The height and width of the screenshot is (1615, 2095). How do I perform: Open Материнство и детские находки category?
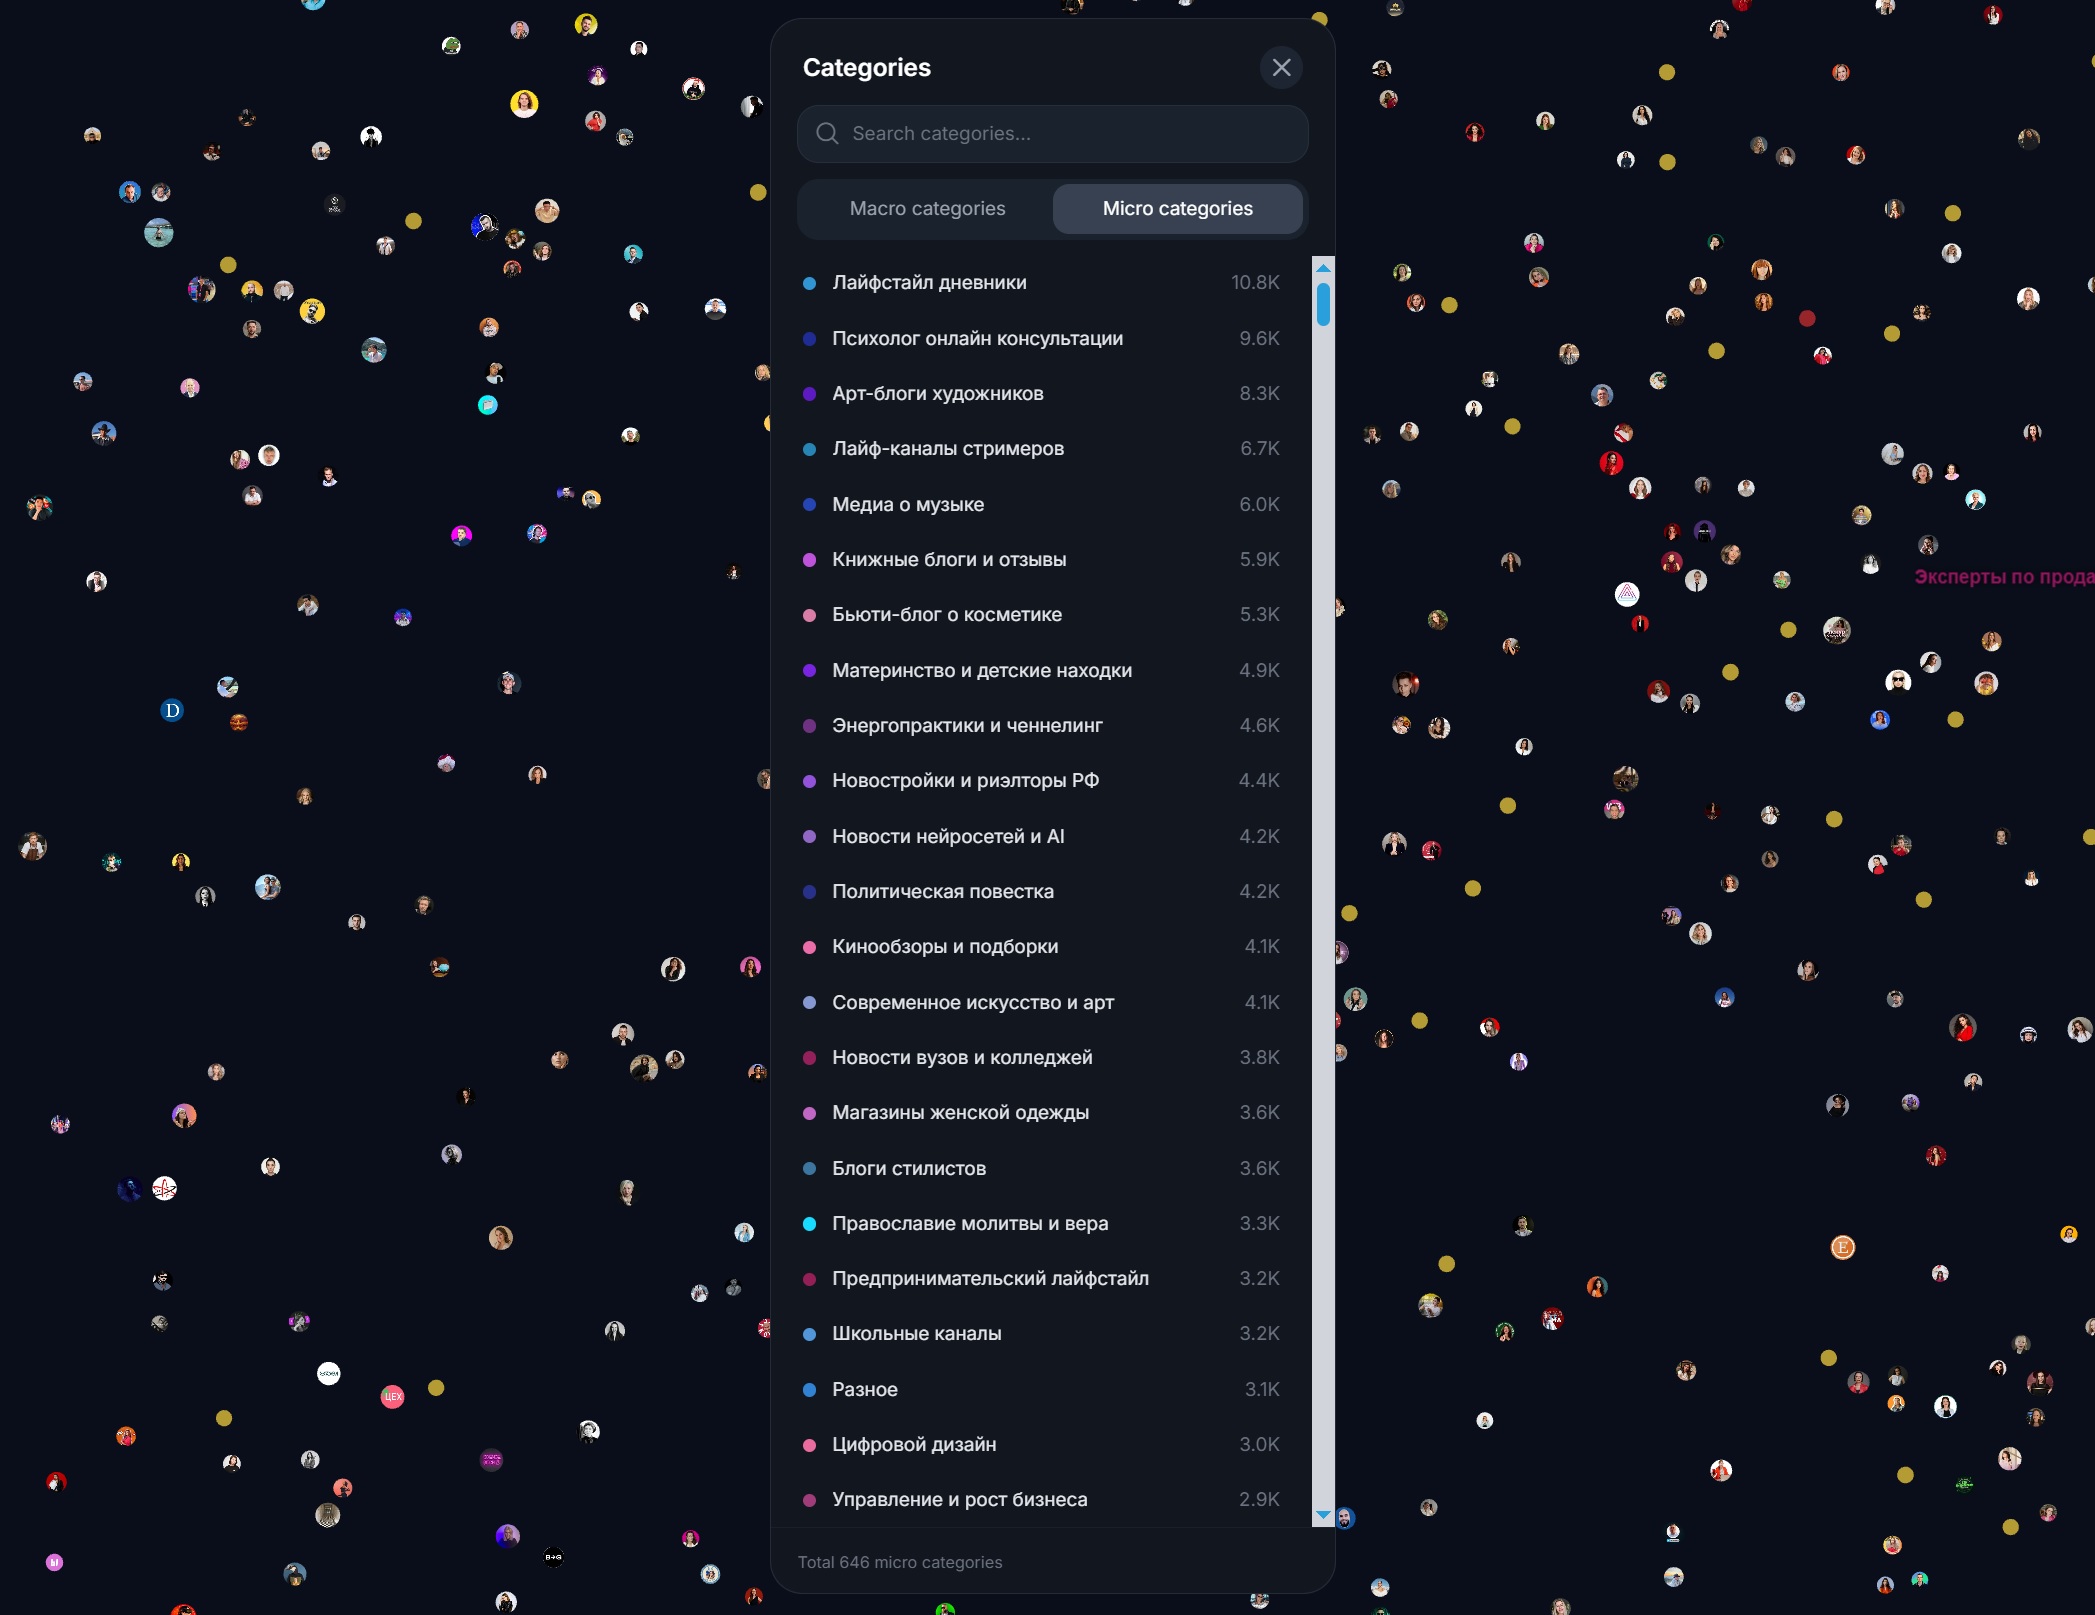(1041, 671)
